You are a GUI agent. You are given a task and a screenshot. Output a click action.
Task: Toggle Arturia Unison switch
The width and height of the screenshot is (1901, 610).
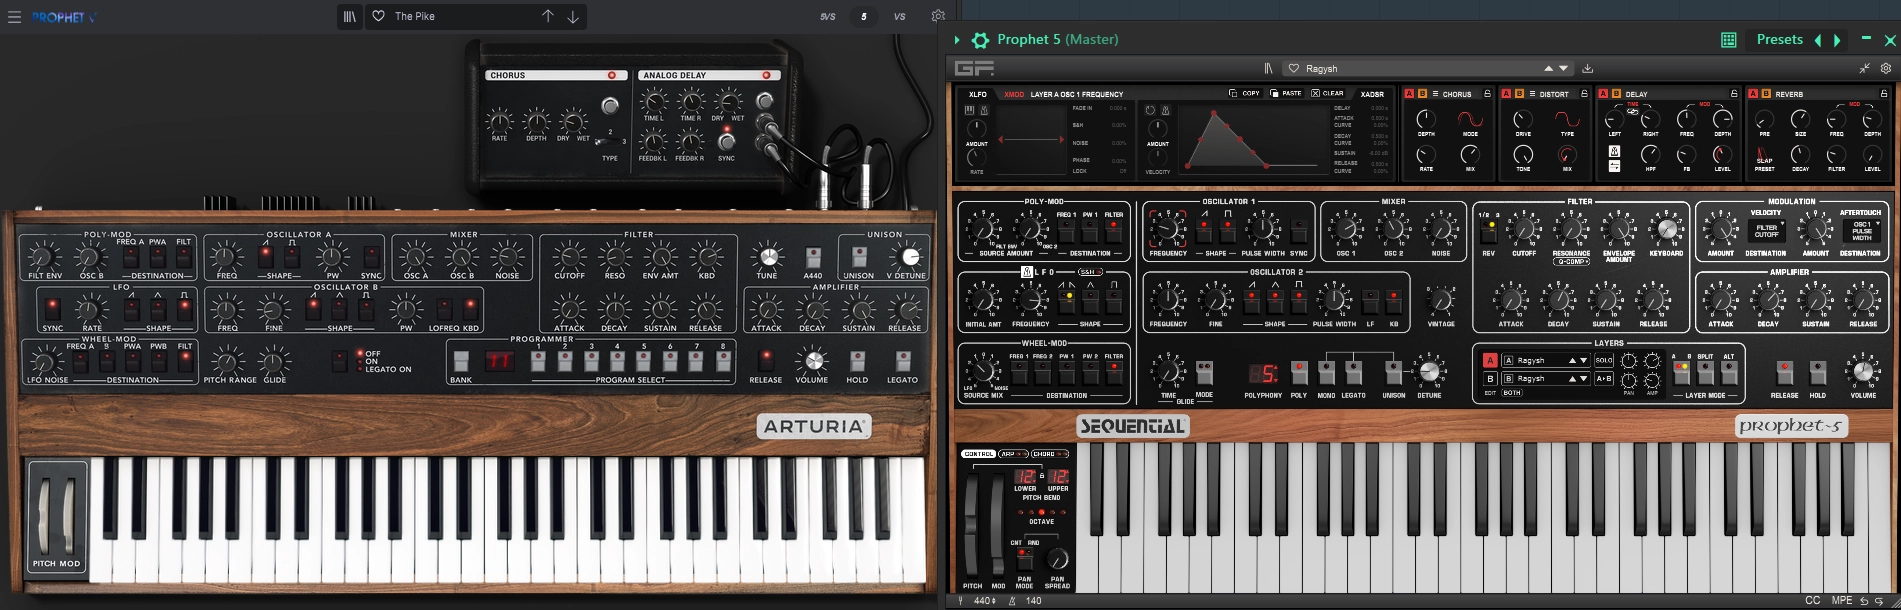pos(859,256)
